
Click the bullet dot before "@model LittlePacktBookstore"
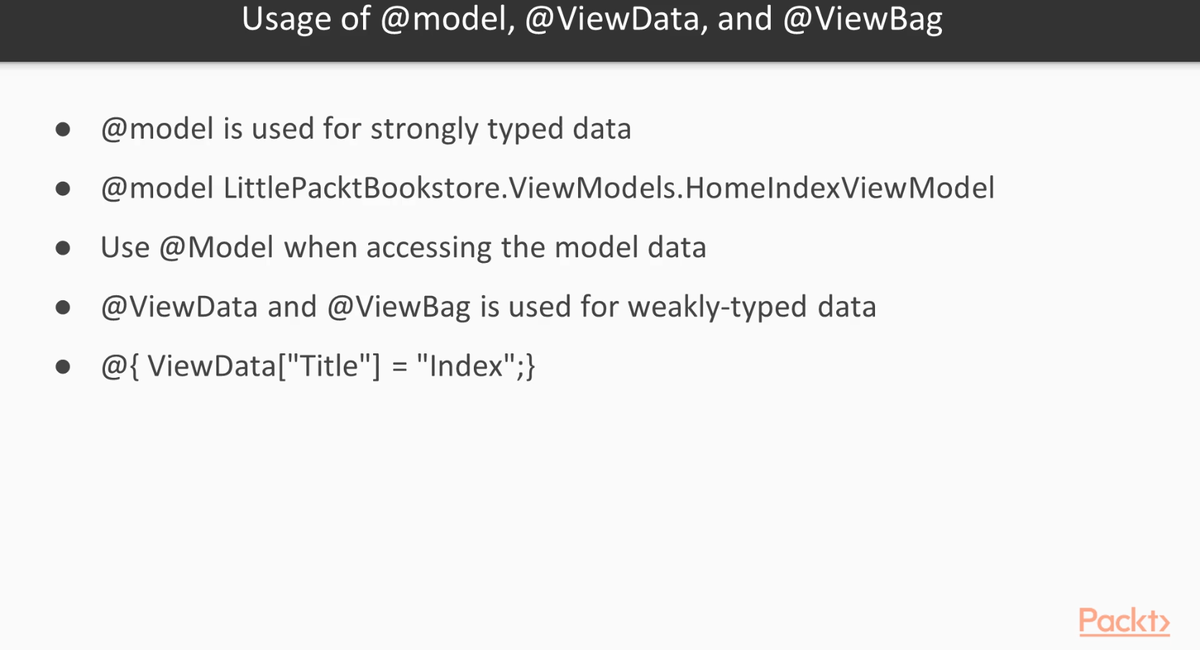(63, 189)
